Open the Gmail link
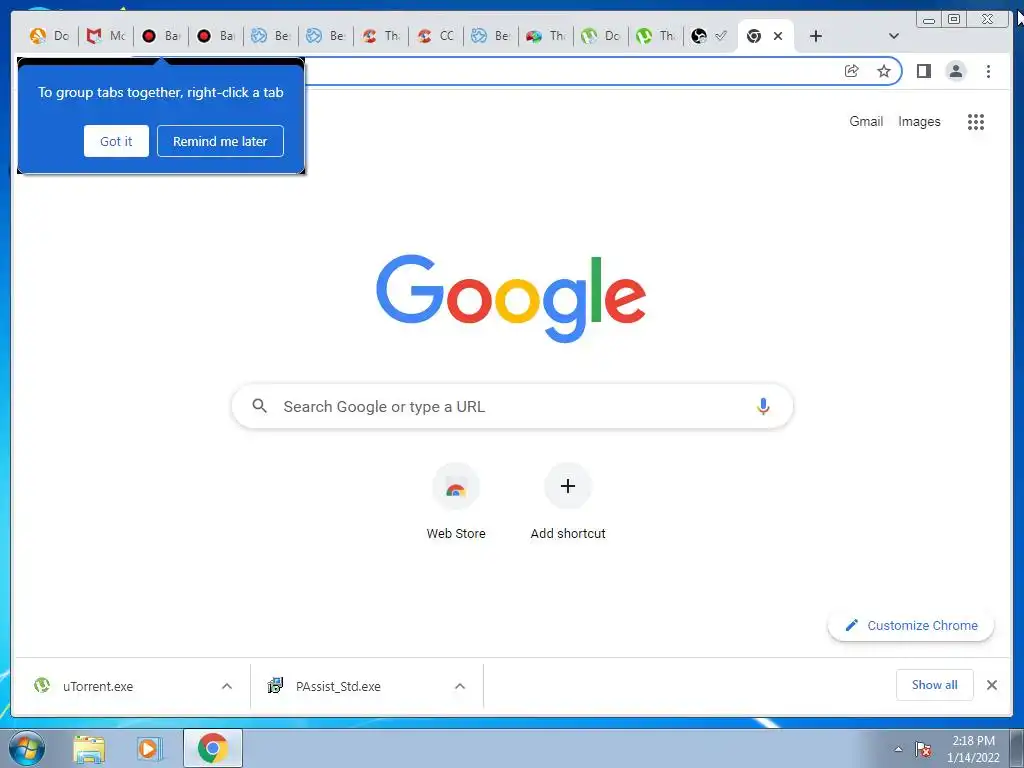The height and width of the screenshot is (768, 1024). point(866,121)
